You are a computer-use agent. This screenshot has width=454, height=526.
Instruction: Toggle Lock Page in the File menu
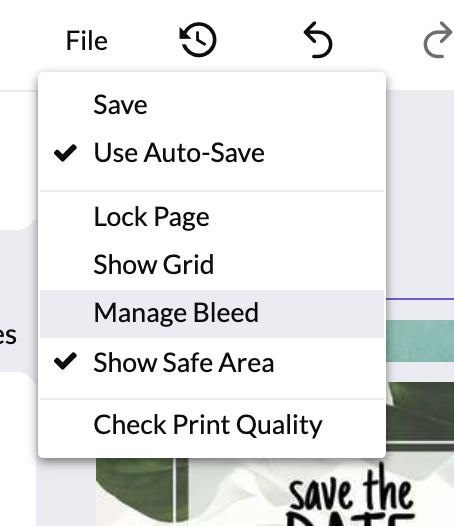tap(212, 217)
